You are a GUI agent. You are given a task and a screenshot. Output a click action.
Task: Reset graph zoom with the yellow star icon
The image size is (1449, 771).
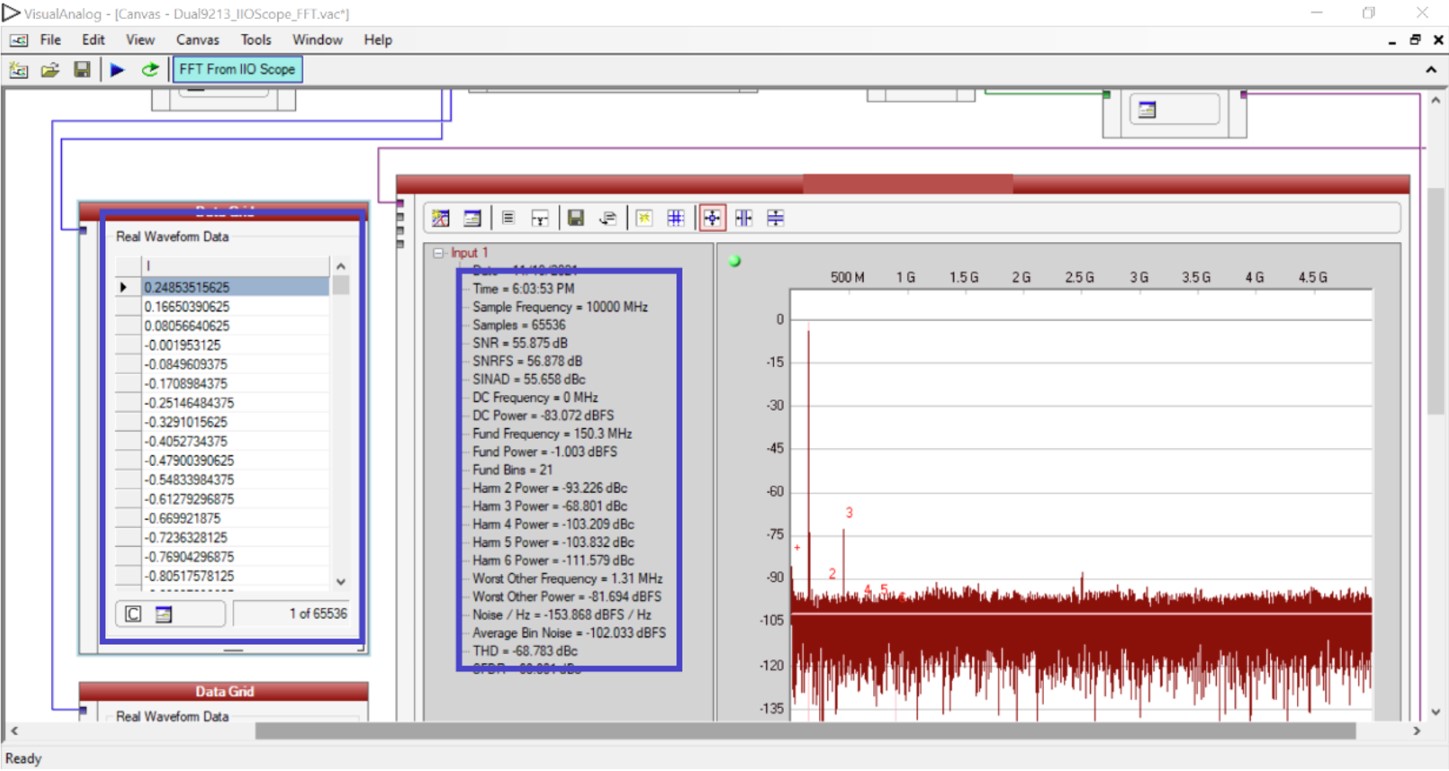coord(643,218)
